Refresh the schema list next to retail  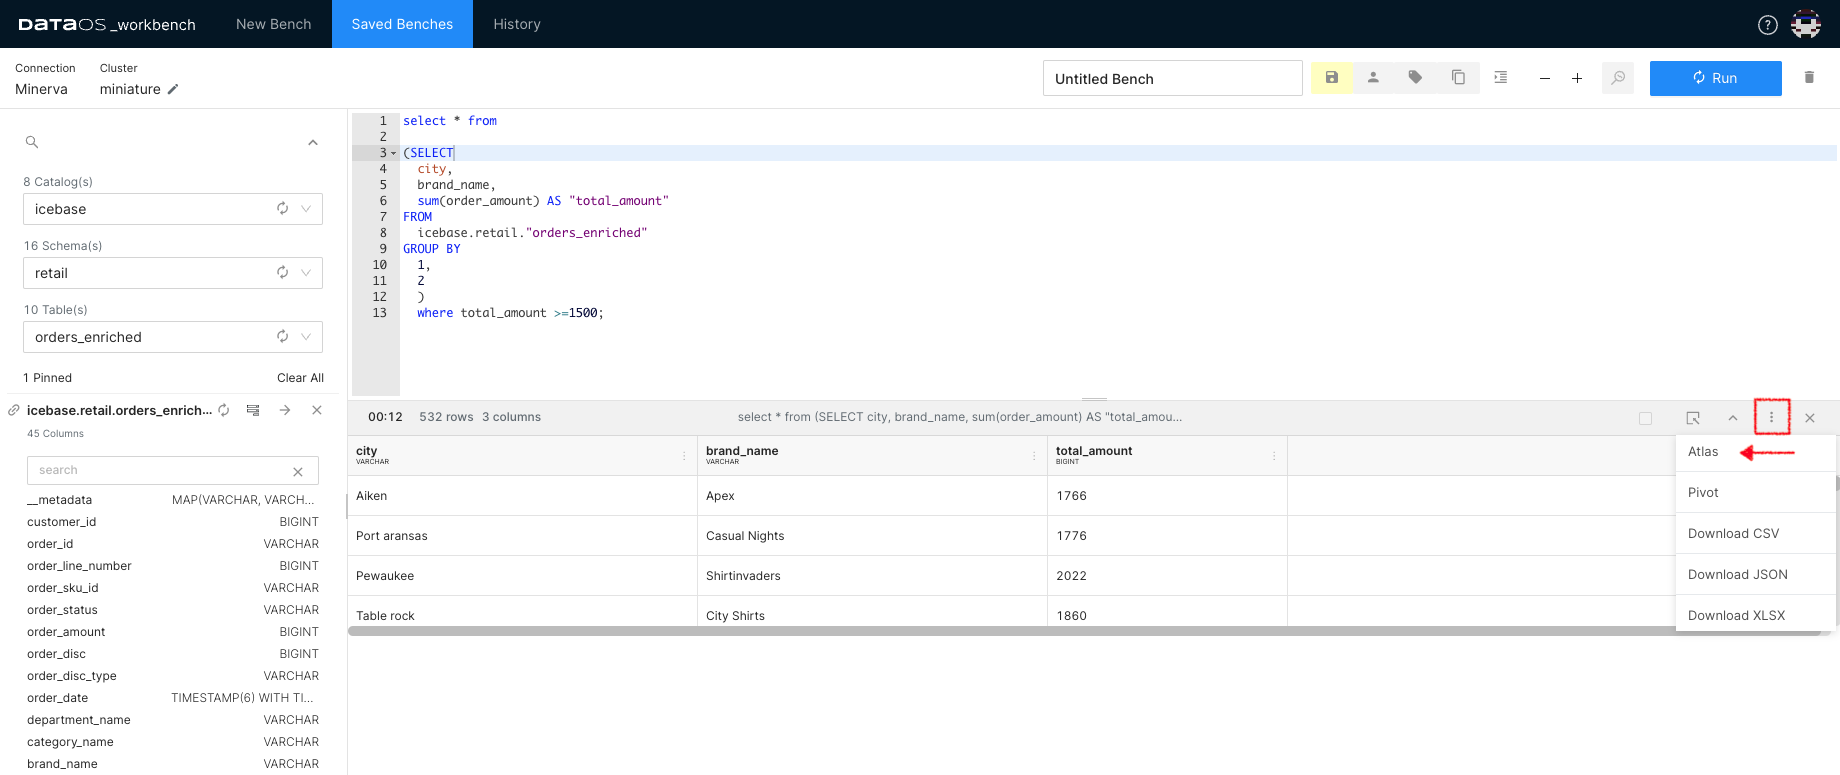(283, 273)
